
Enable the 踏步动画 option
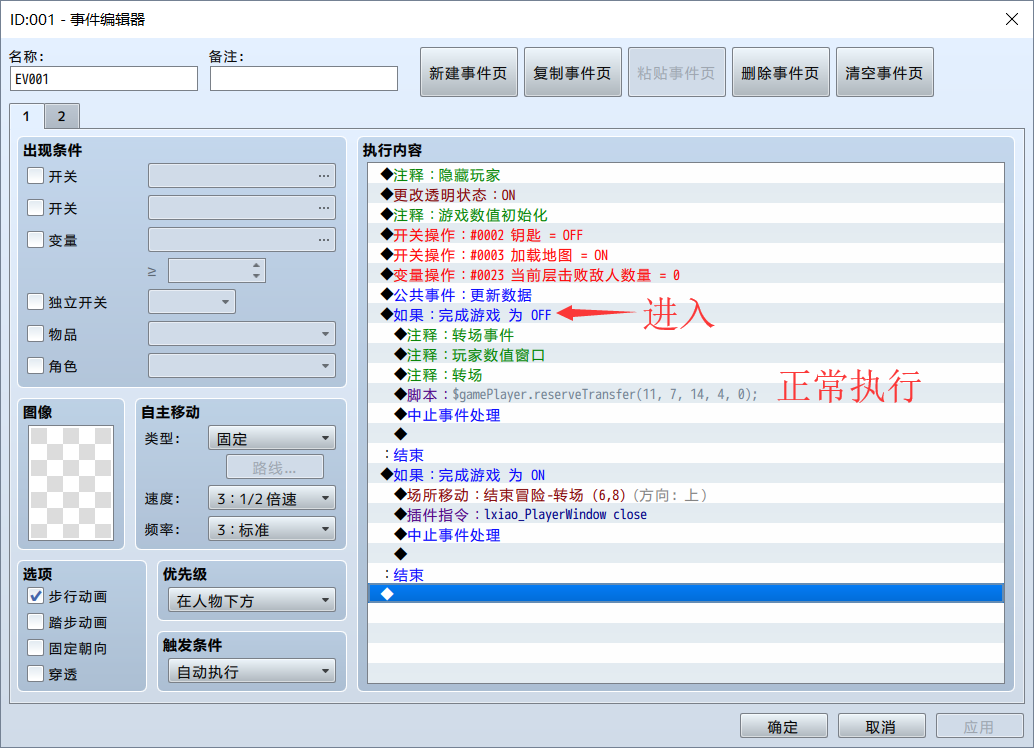(36, 622)
